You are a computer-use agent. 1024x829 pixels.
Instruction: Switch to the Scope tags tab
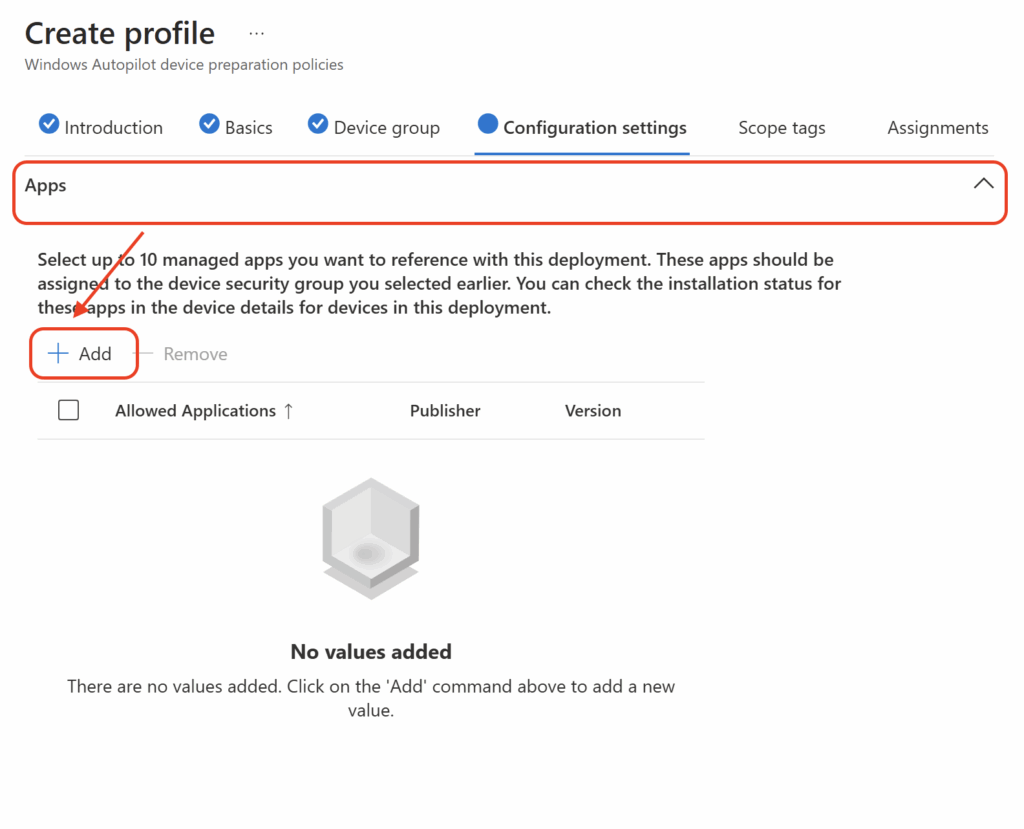tap(782, 127)
